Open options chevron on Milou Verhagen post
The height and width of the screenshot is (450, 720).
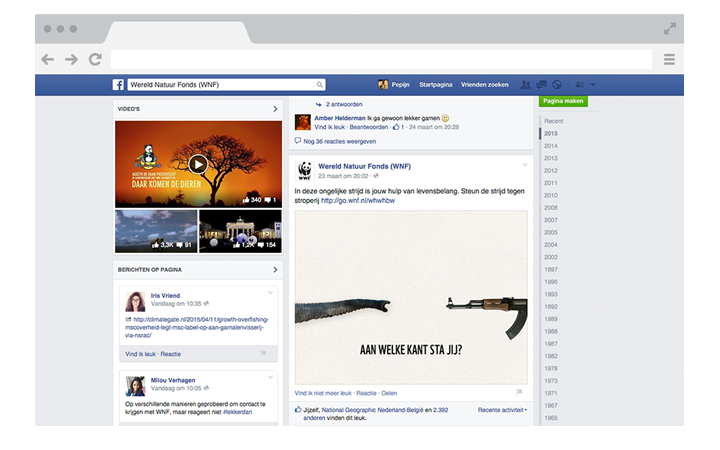click(x=270, y=377)
